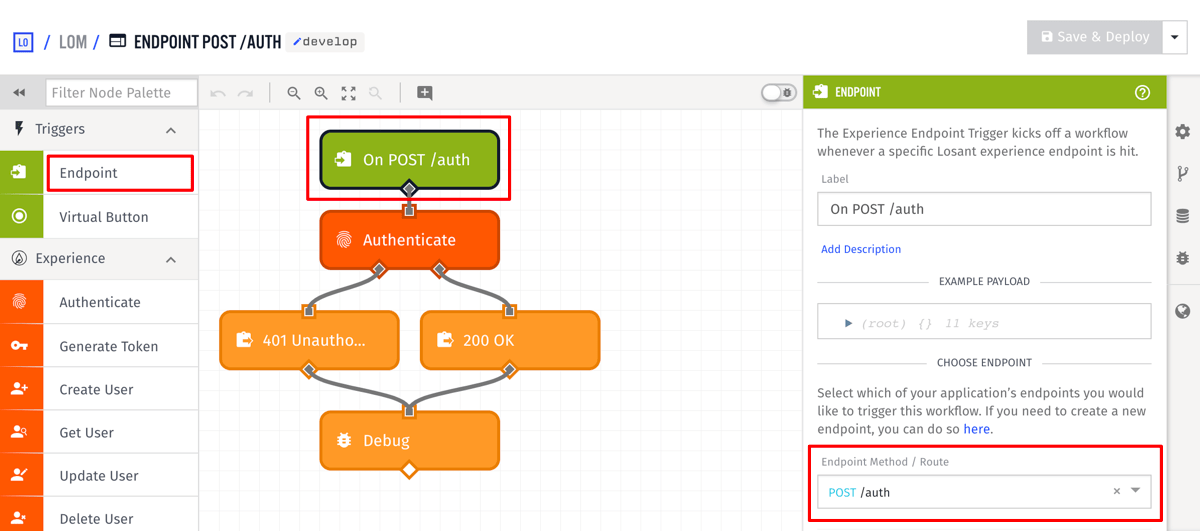Select the 401 Unauthorized reply node
The width and height of the screenshot is (1200, 531).
pyautogui.click(x=309, y=340)
